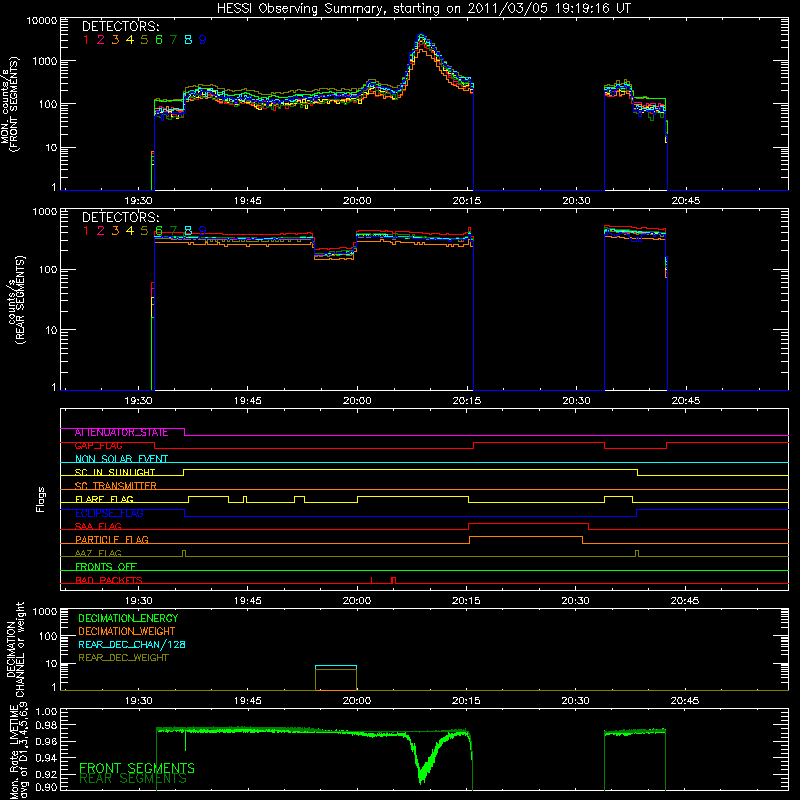The image size is (800, 800).
Task: Click the front segments counts/s y-axis title
Action: tap(9, 105)
